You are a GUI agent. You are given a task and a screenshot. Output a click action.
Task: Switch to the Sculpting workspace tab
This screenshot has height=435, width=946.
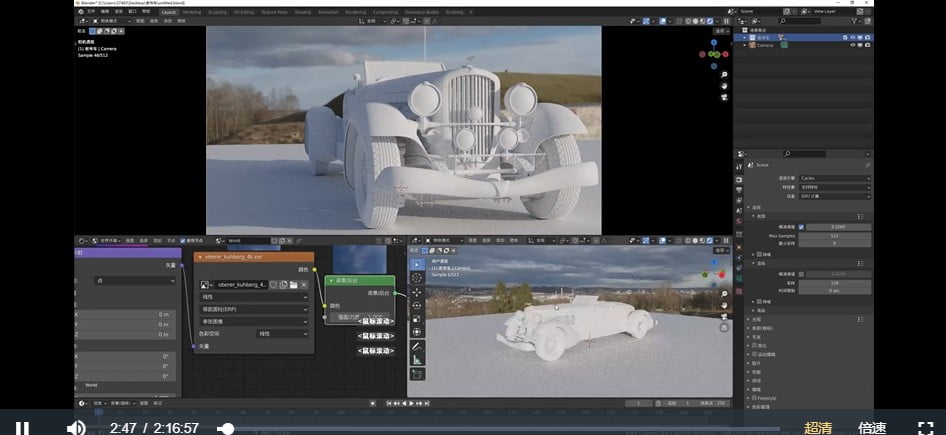pos(217,12)
